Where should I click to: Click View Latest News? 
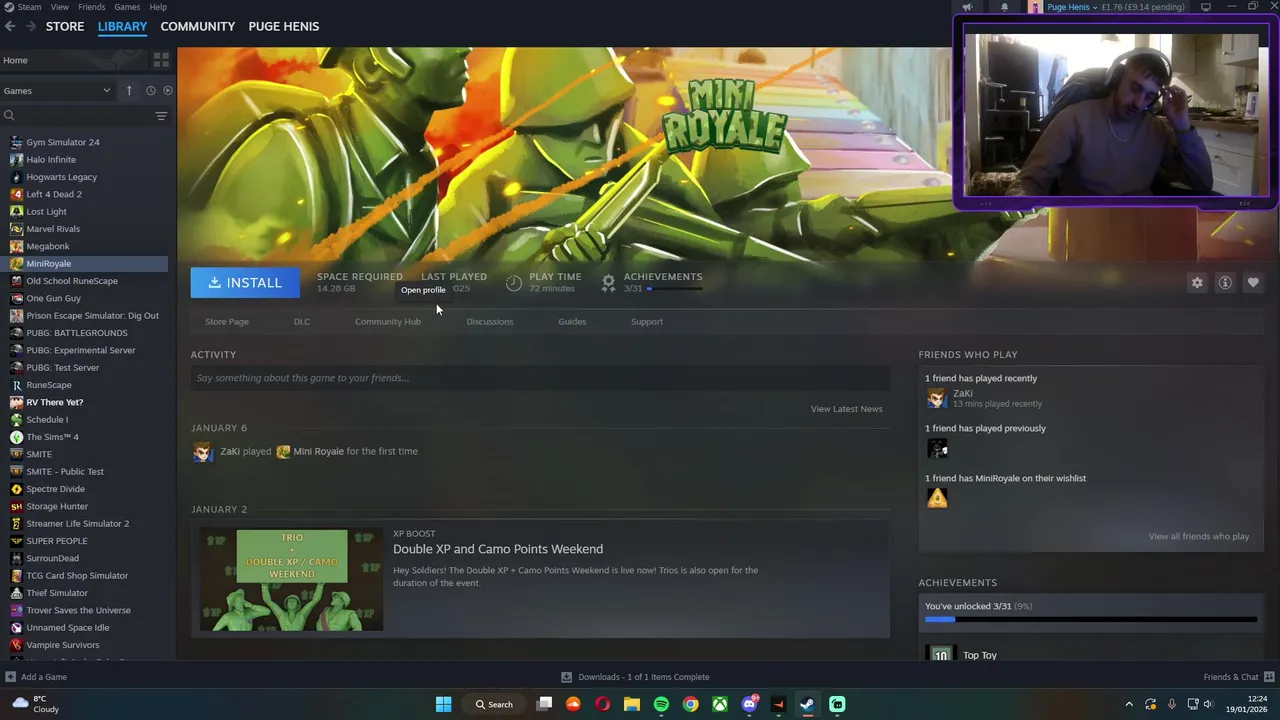[846, 409]
